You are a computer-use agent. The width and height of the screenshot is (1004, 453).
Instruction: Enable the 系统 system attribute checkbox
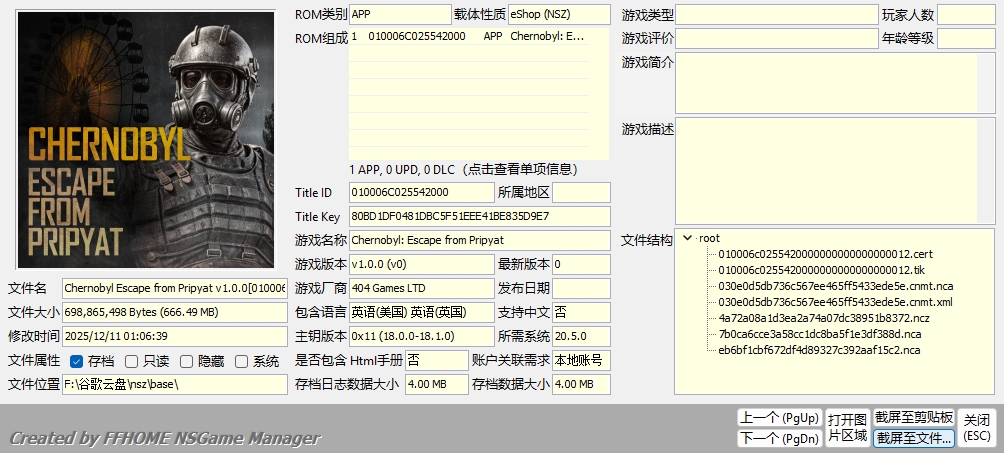[x=241, y=361]
